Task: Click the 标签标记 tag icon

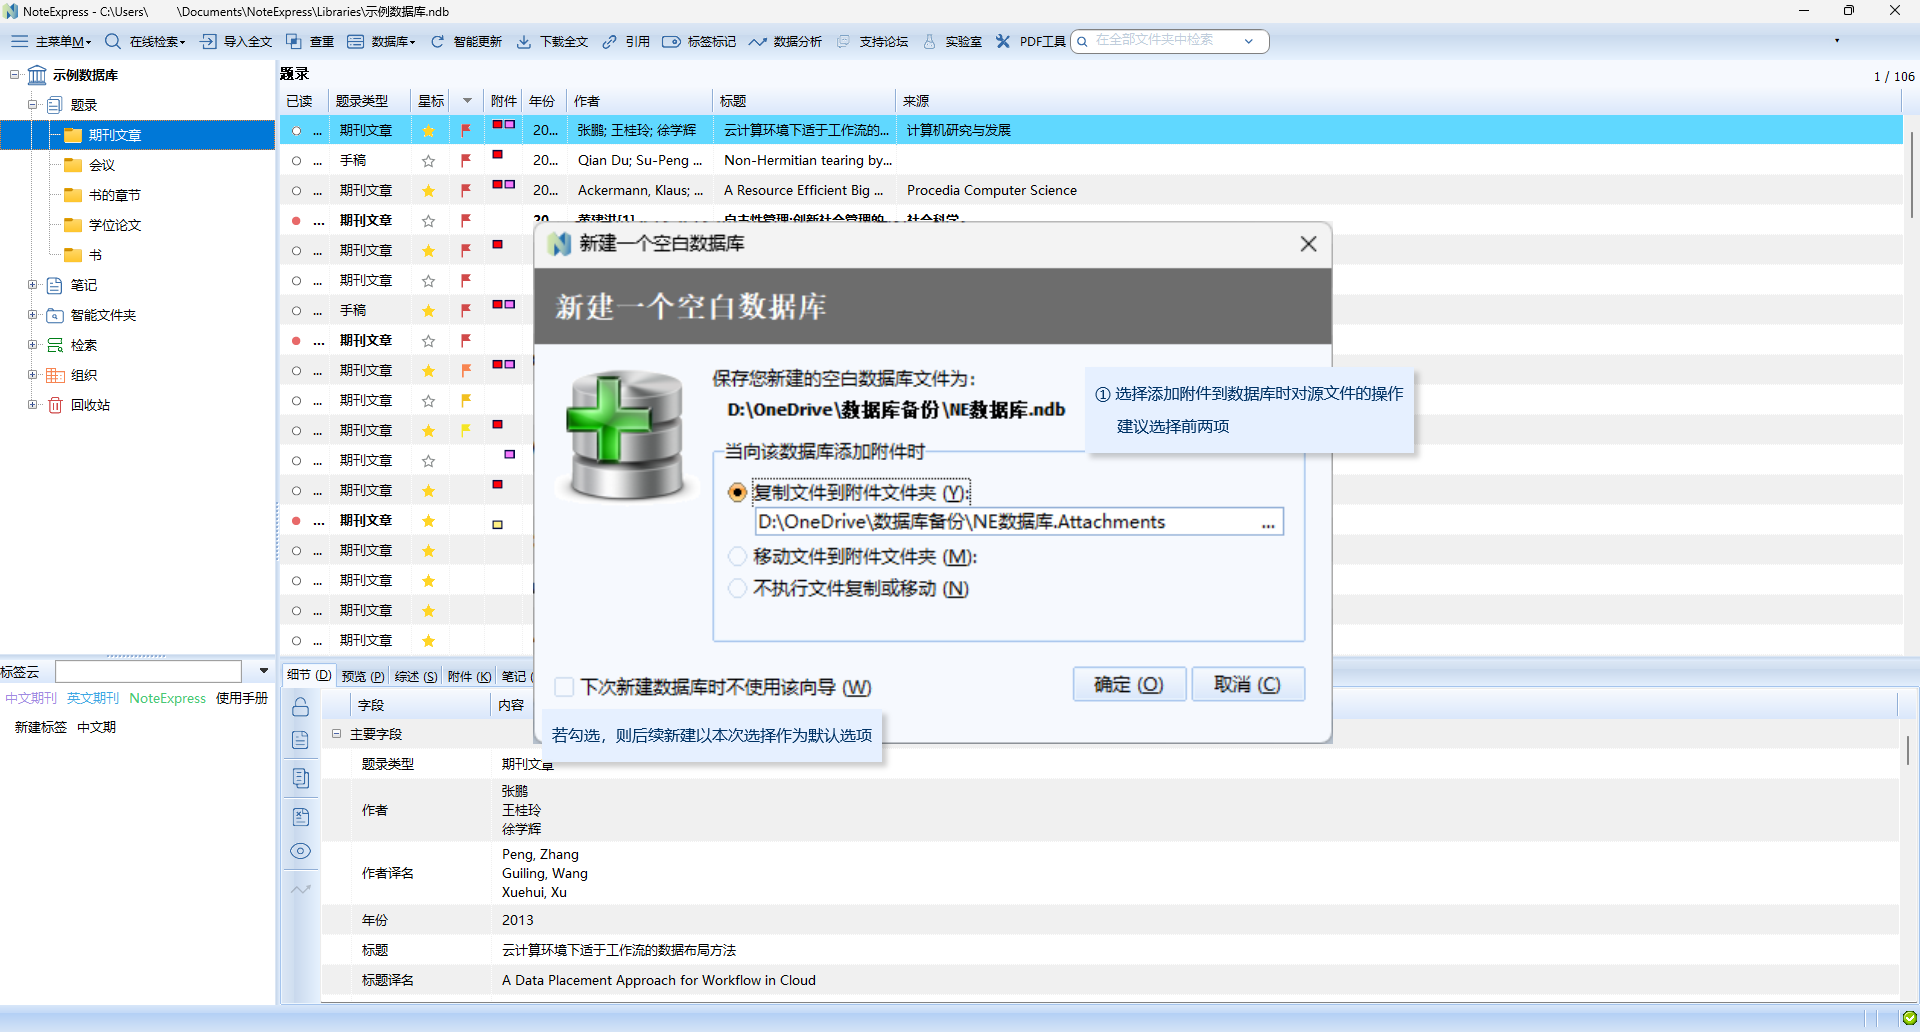Action: pos(671,41)
